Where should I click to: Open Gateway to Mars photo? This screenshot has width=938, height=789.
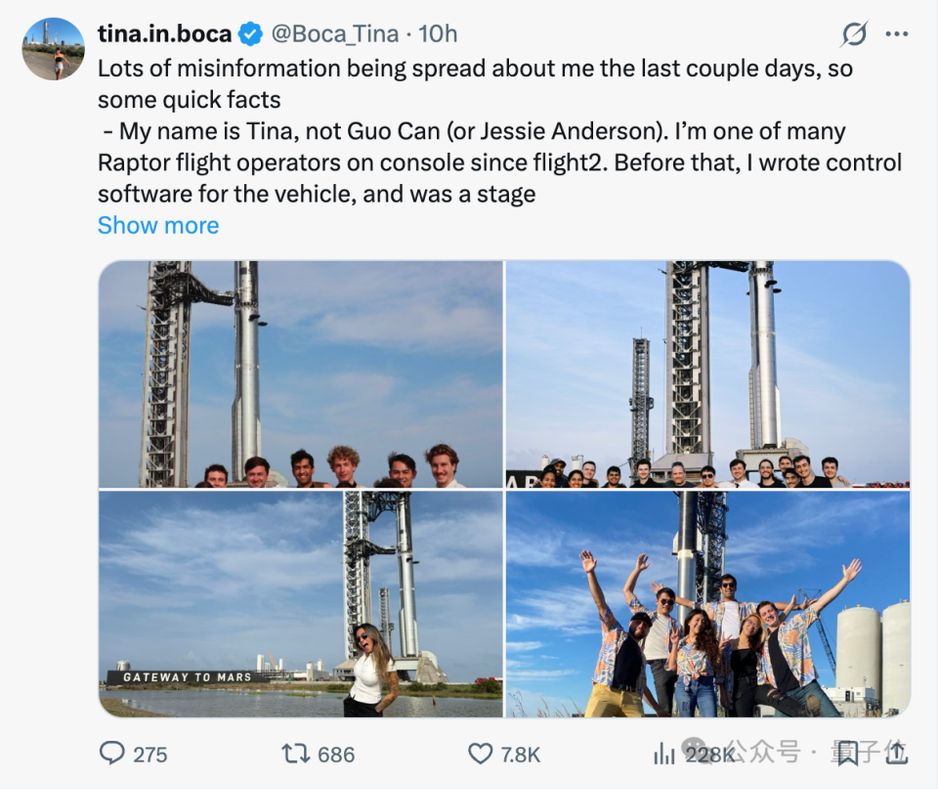point(300,604)
